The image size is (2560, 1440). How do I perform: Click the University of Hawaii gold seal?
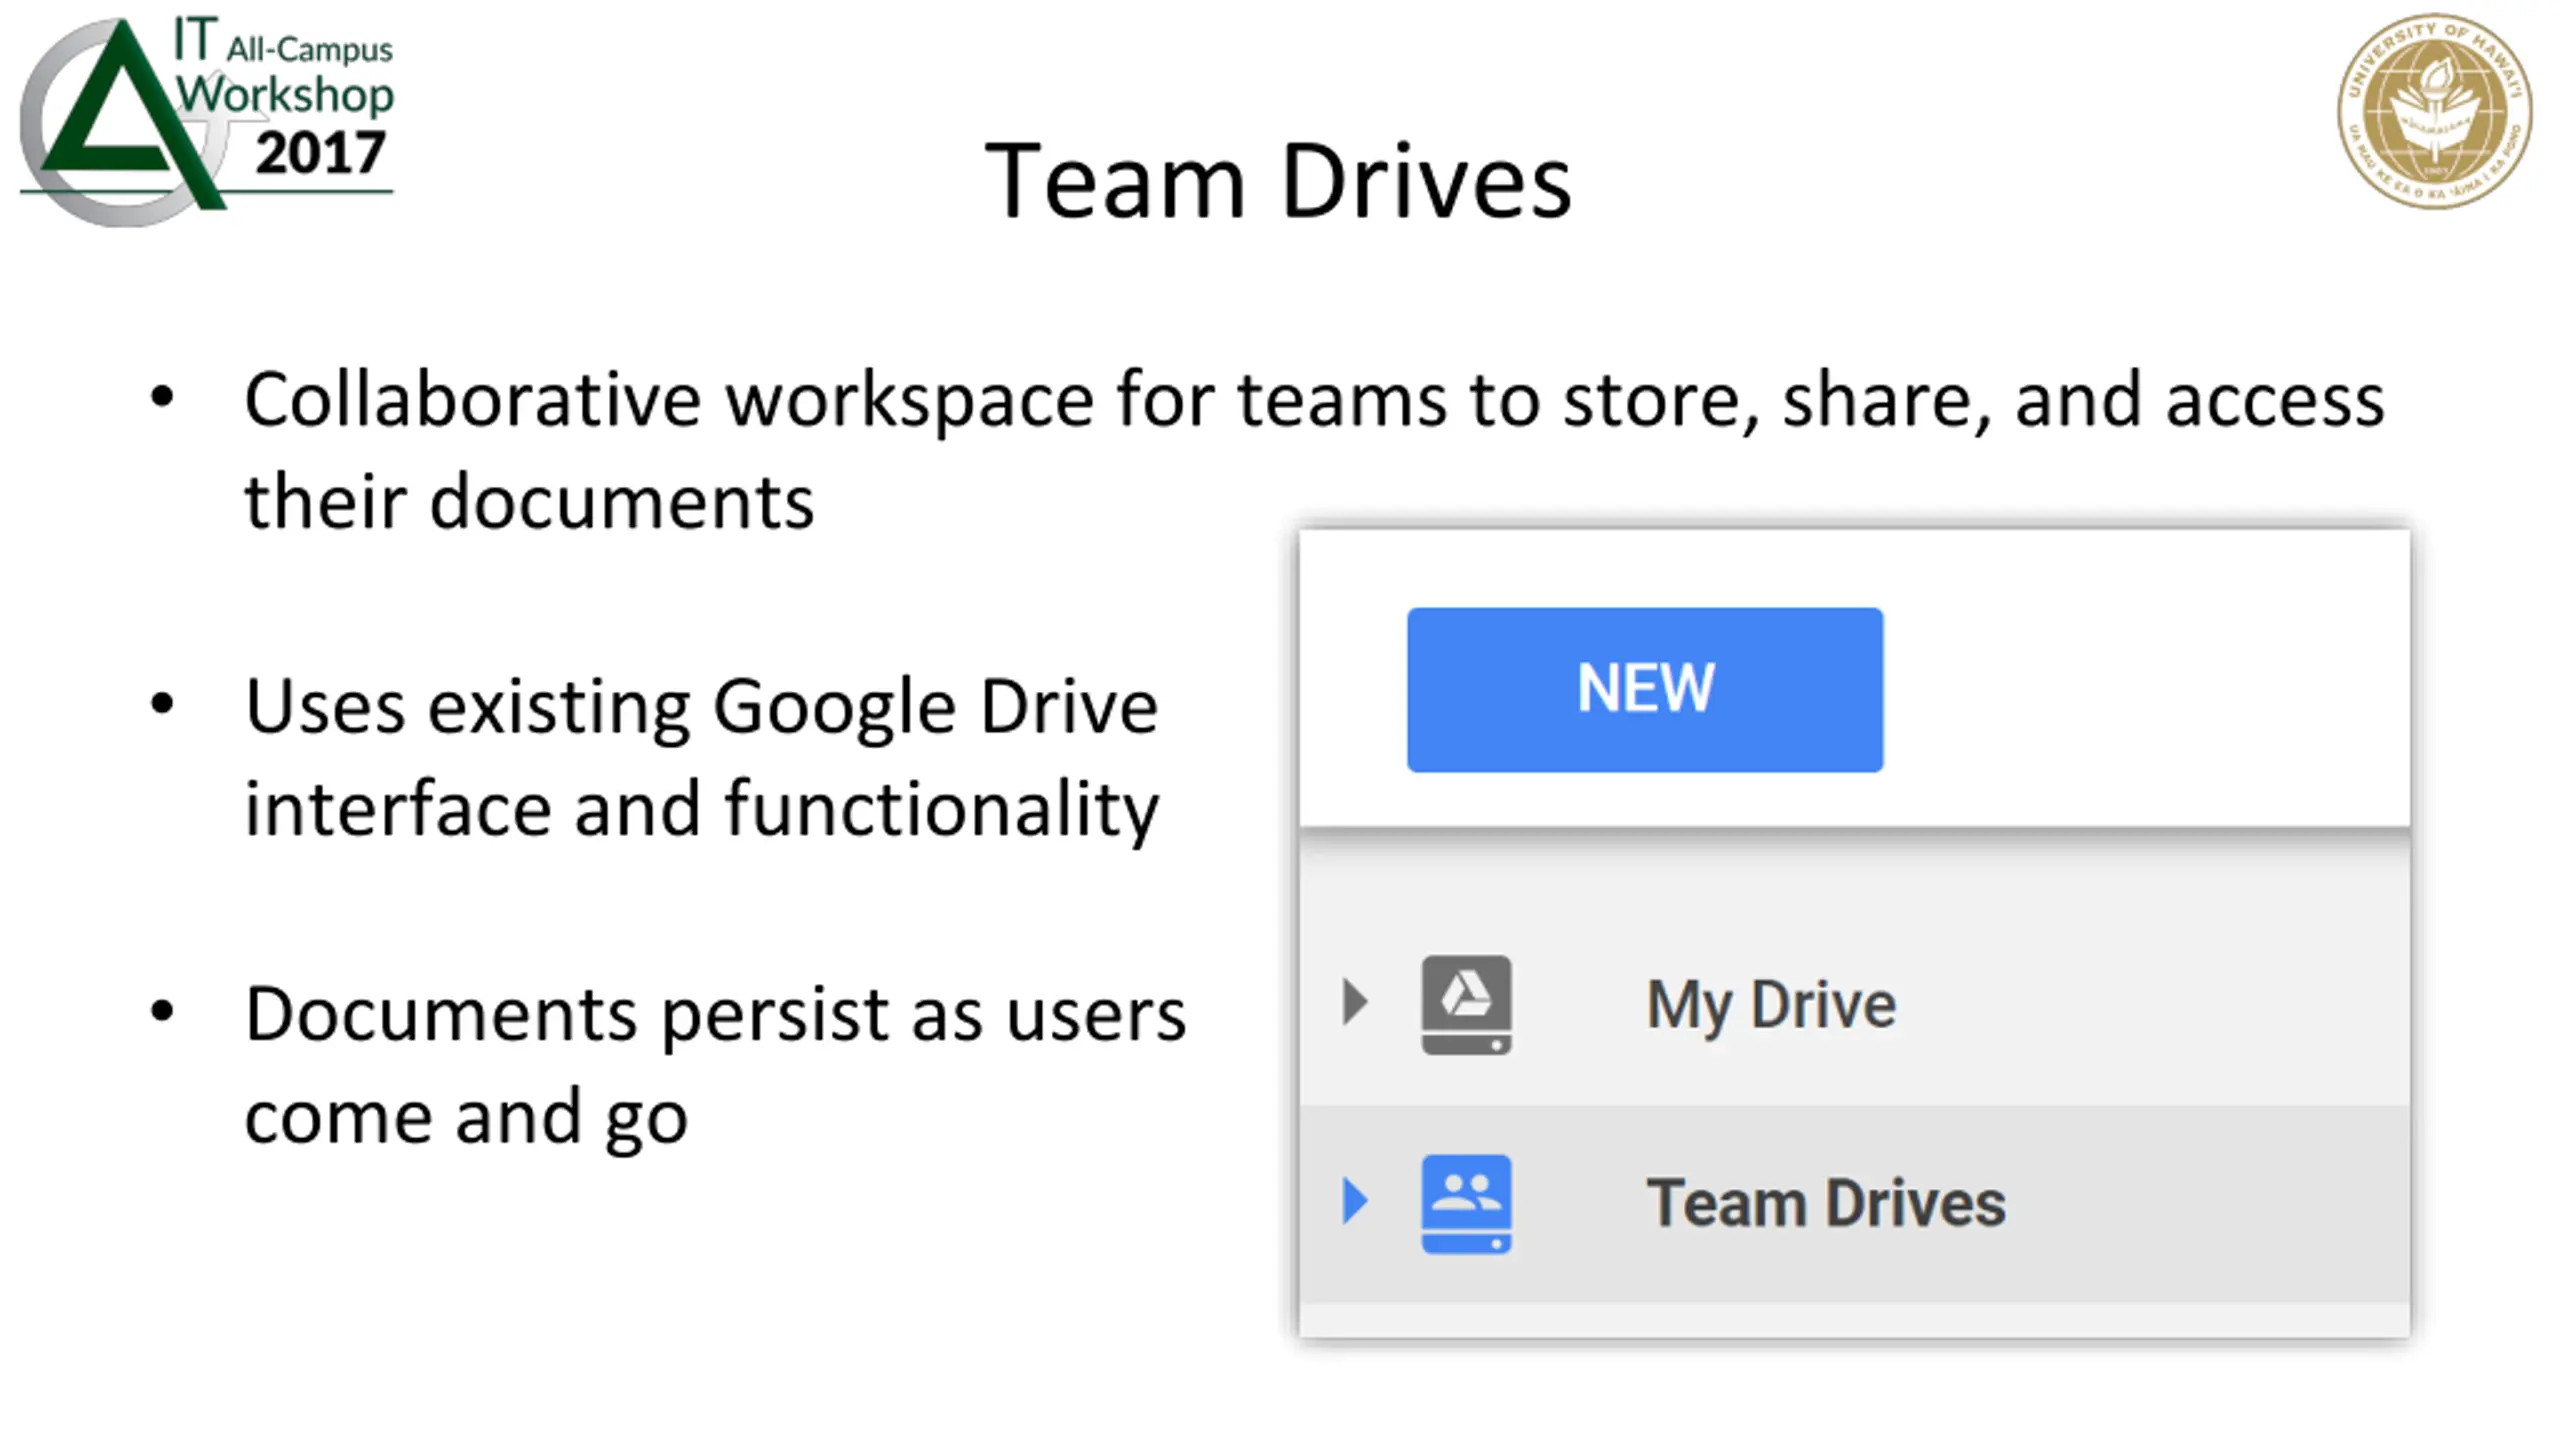coord(2433,110)
